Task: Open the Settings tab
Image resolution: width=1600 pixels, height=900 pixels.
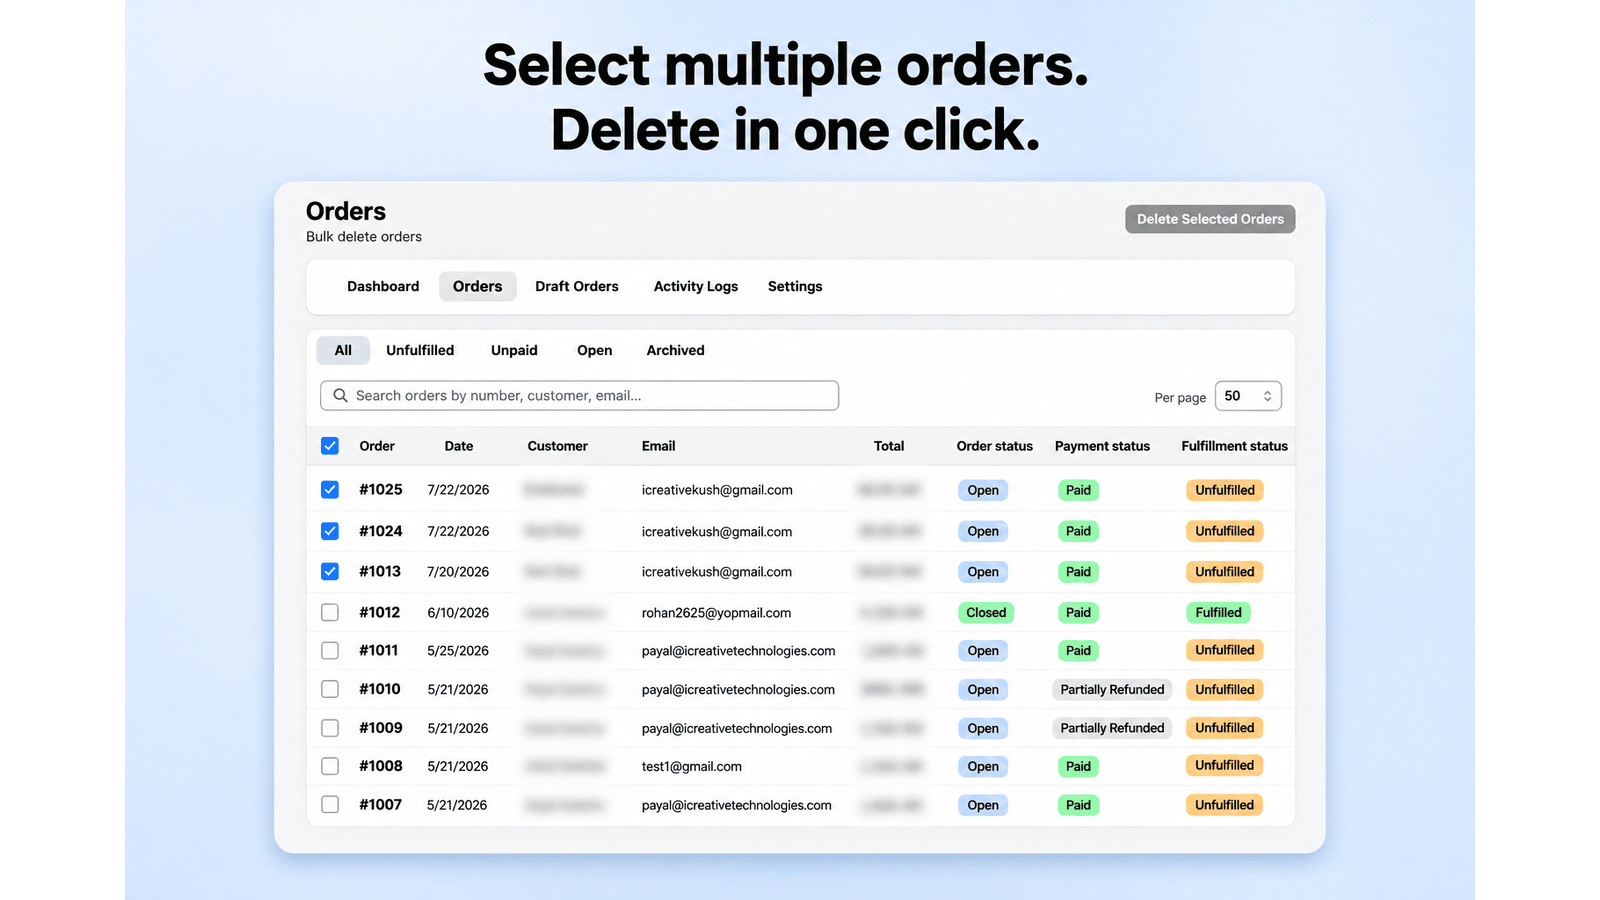Action: tap(795, 286)
